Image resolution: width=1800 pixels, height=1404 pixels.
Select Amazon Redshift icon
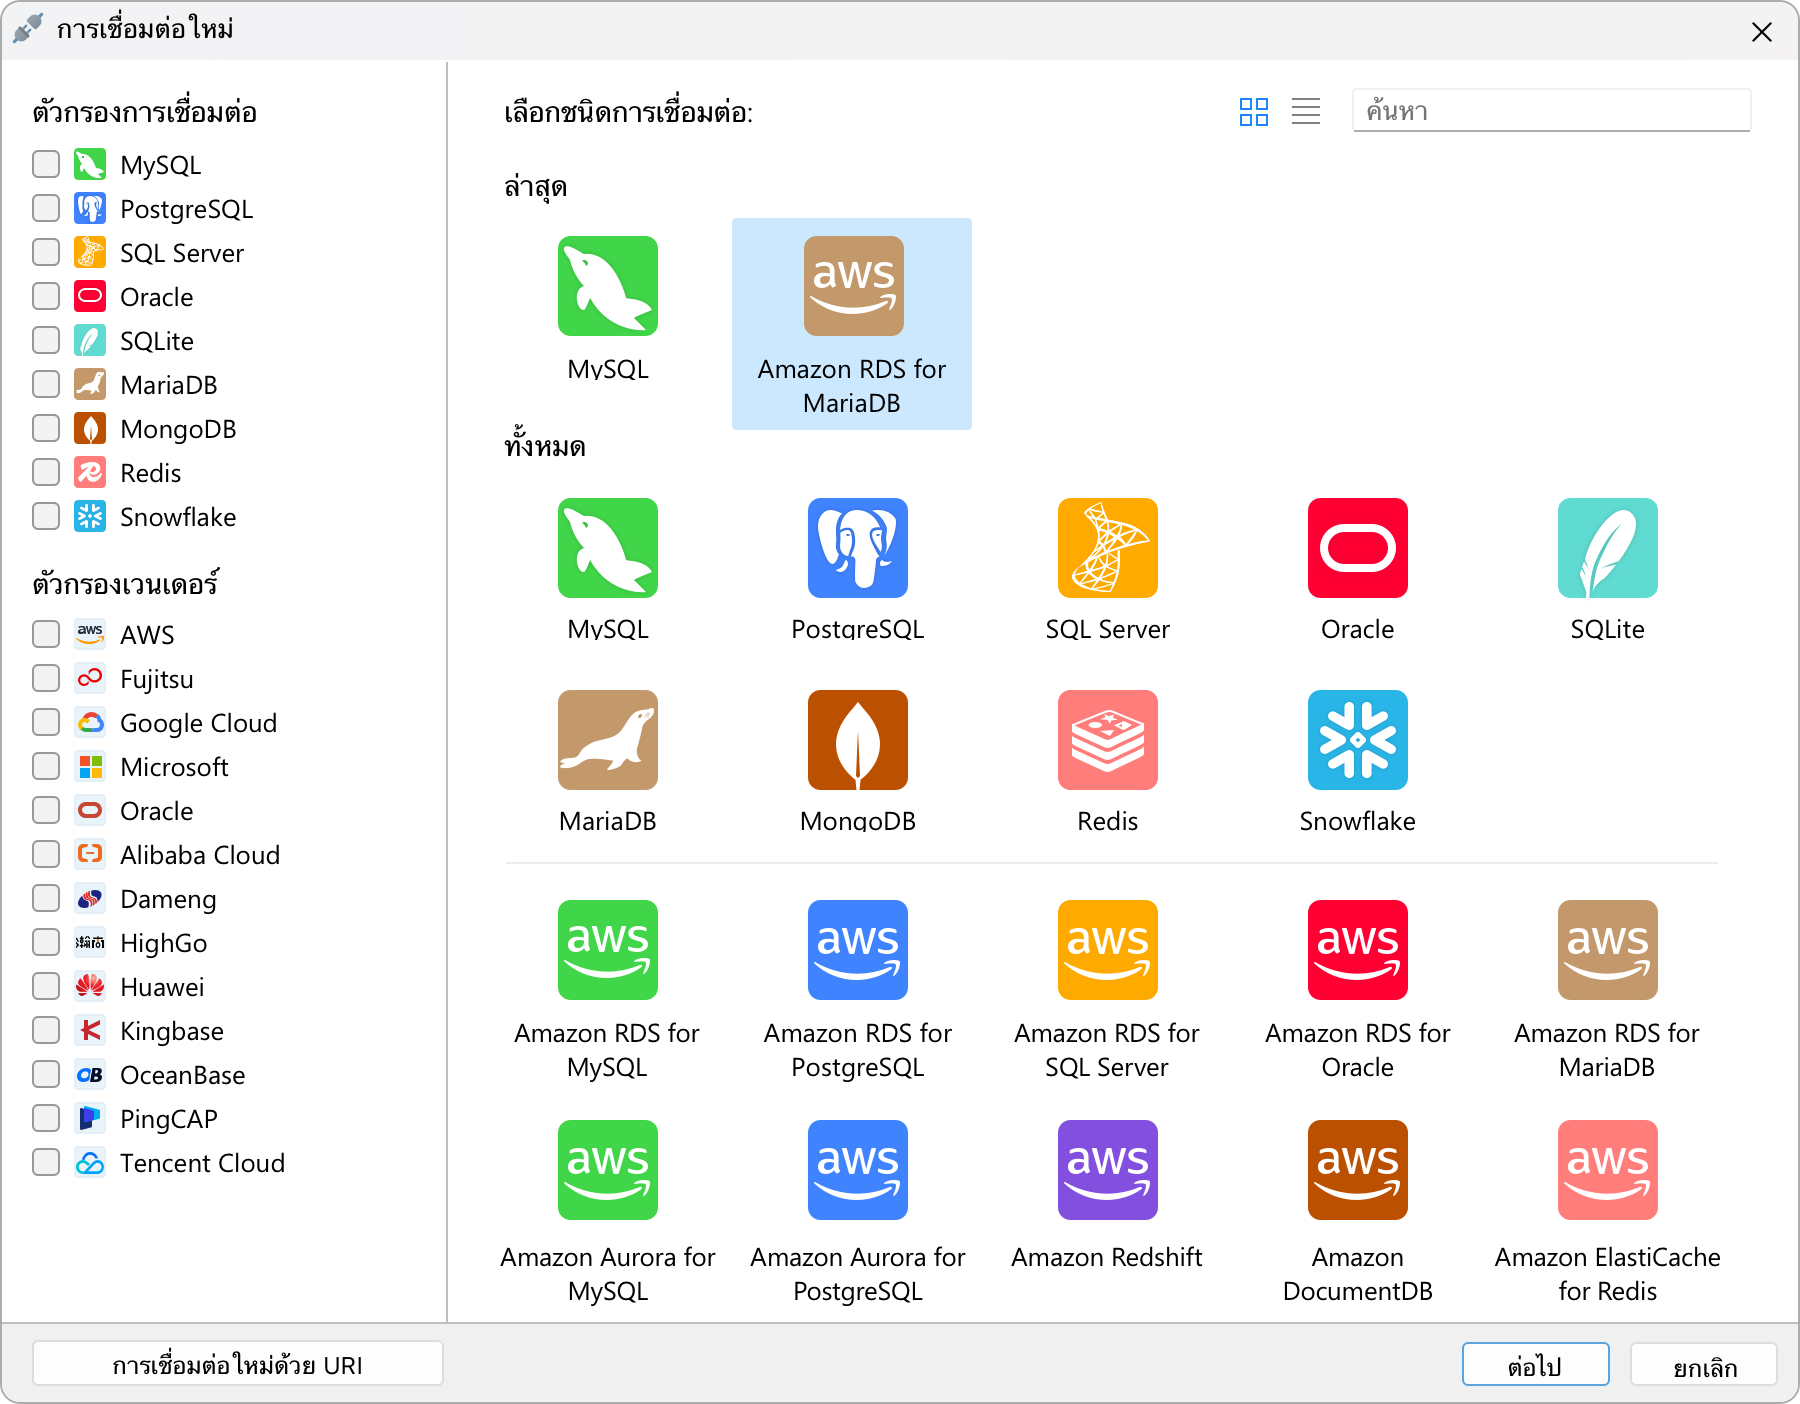[1108, 1170]
